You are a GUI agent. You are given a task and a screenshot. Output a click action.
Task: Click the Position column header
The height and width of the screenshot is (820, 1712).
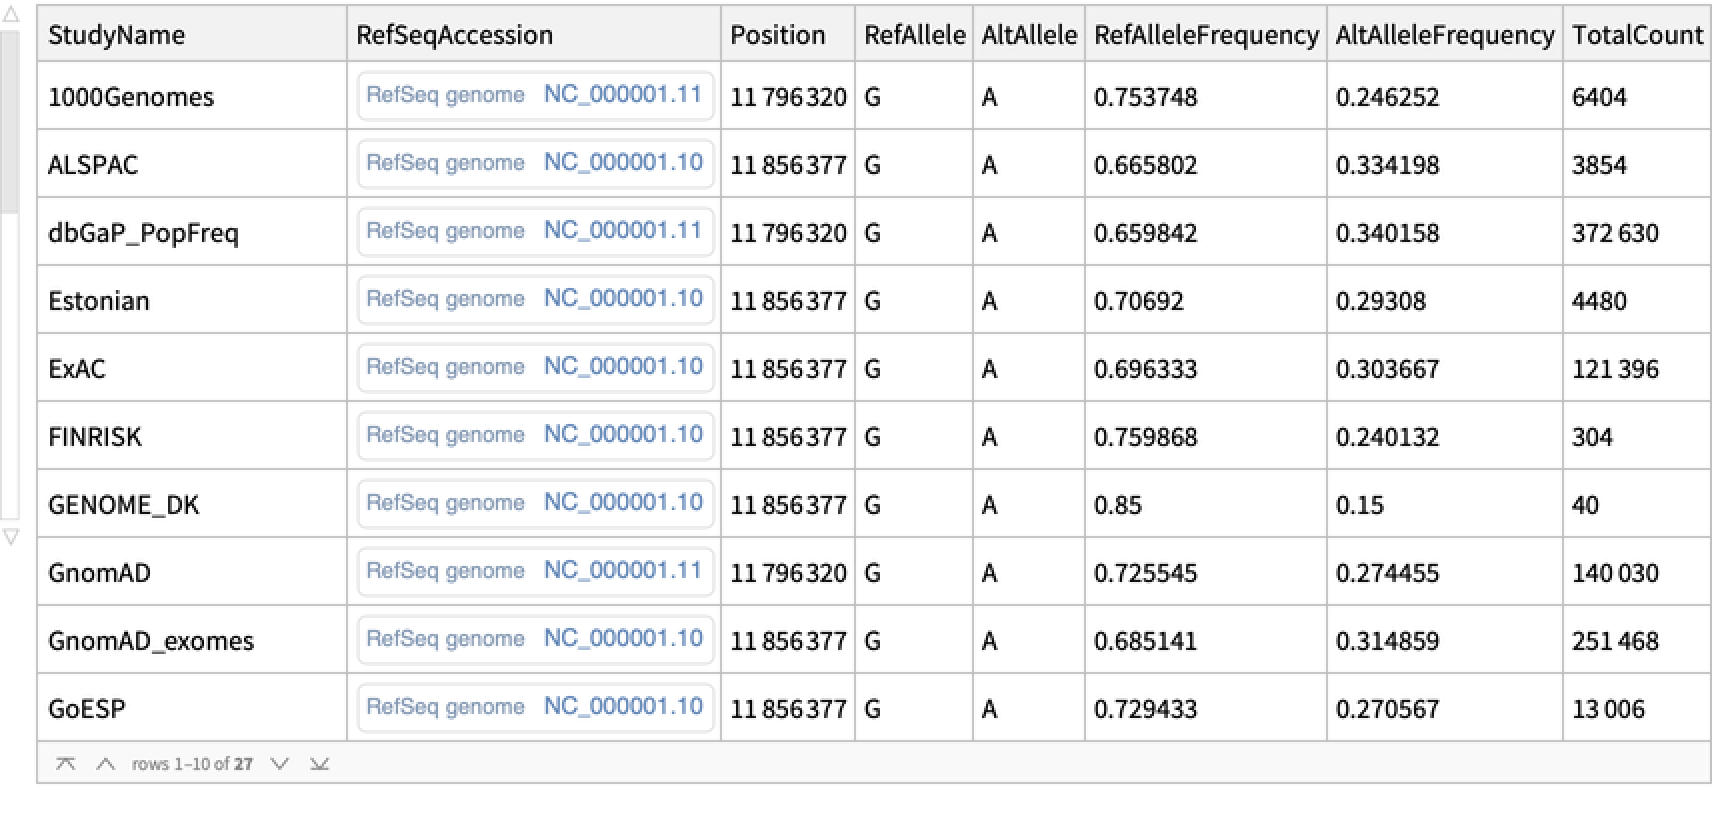[777, 35]
